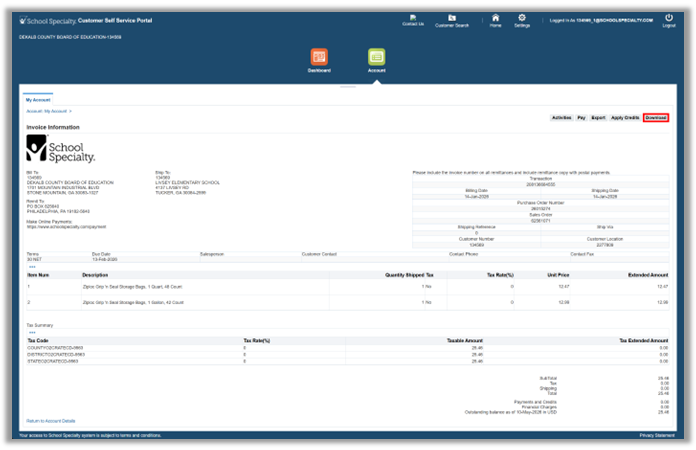The height and width of the screenshot is (450, 696).
Task: Open the terms and conditions footer notice
Action: click(90, 435)
